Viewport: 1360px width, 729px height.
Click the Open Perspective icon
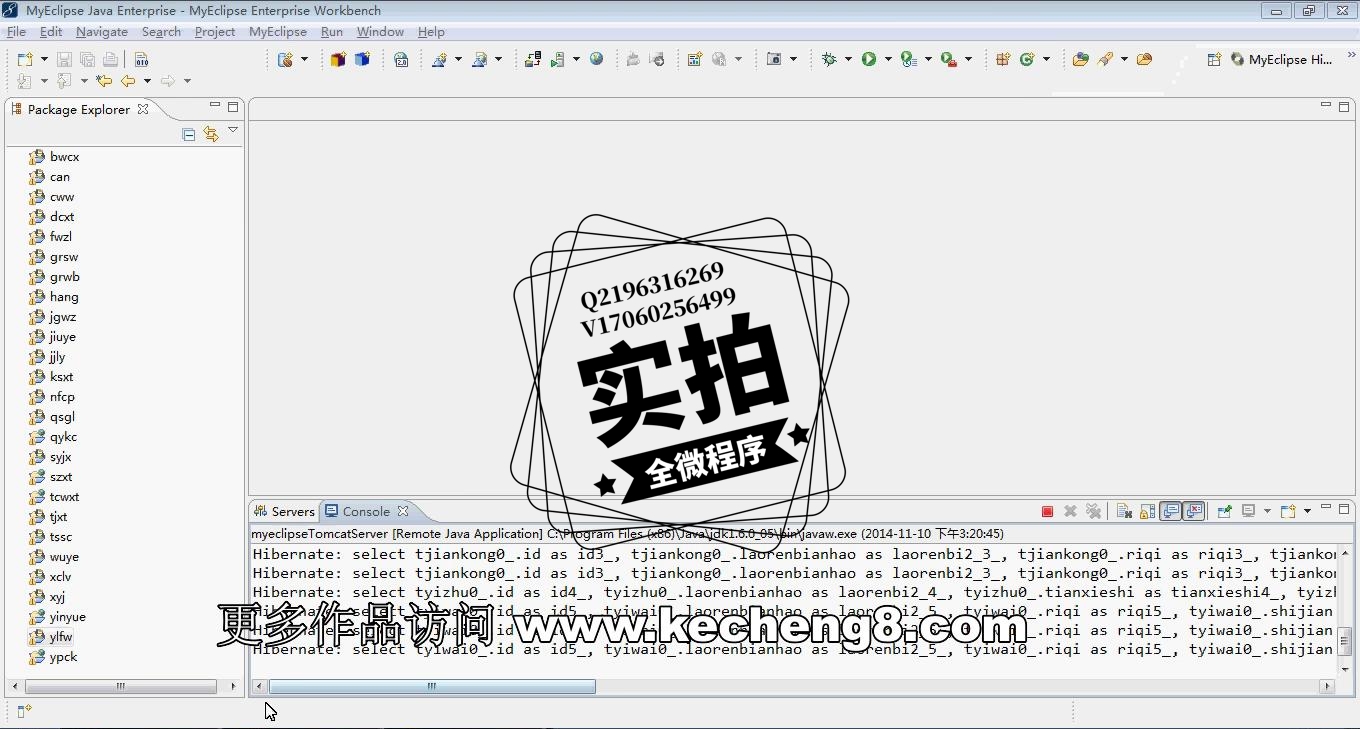pyautogui.click(x=1214, y=60)
